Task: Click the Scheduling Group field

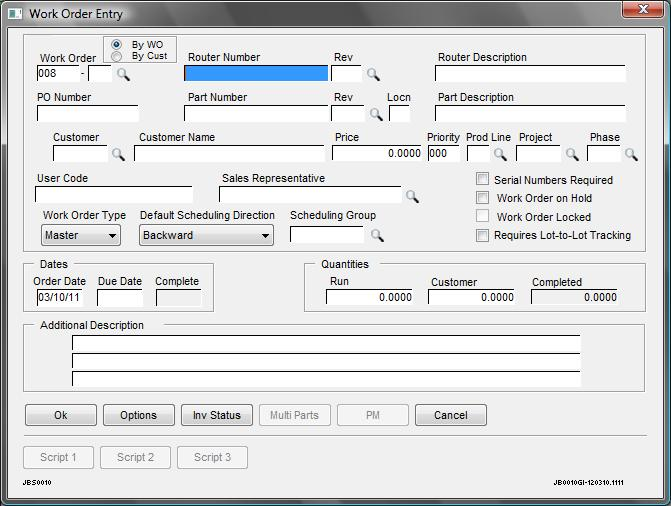Action: 327,235
